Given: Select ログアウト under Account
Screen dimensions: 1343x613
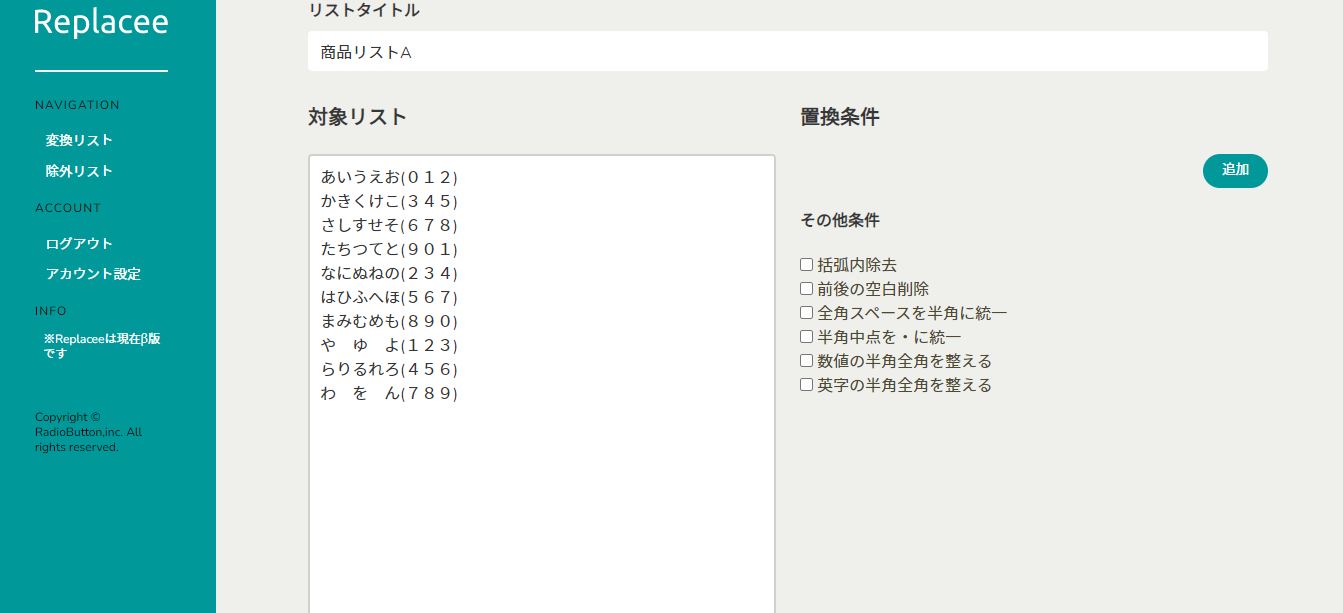Looking at the screenshot, I should [x=79, y=244].
